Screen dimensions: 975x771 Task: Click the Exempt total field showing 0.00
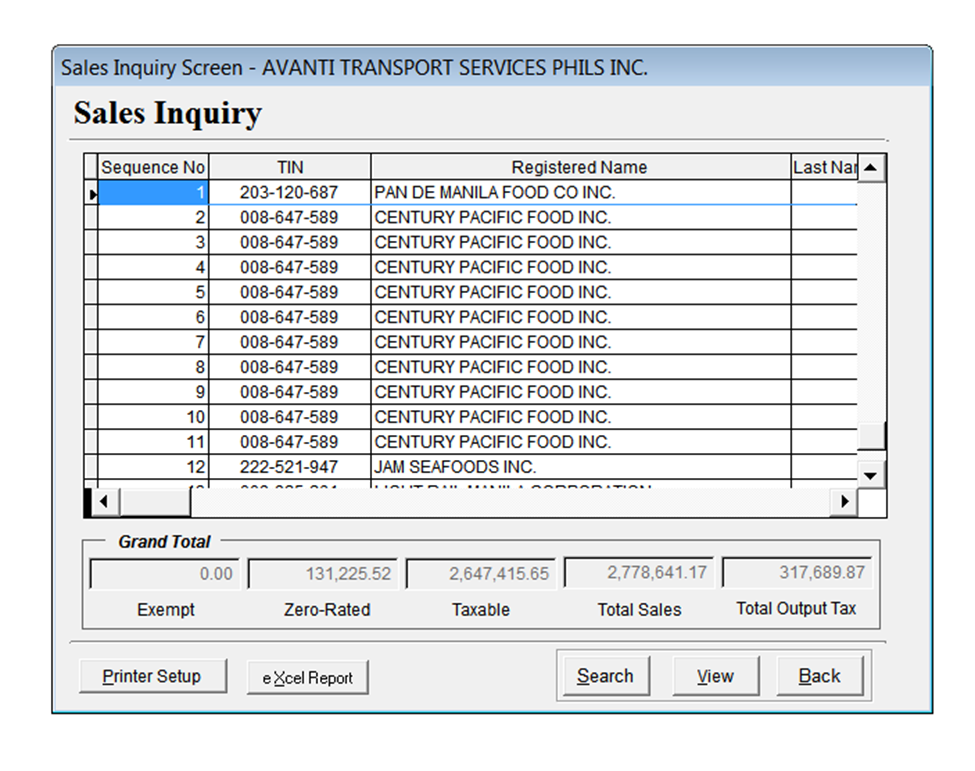pyautogui.click(x=165, y=573)
